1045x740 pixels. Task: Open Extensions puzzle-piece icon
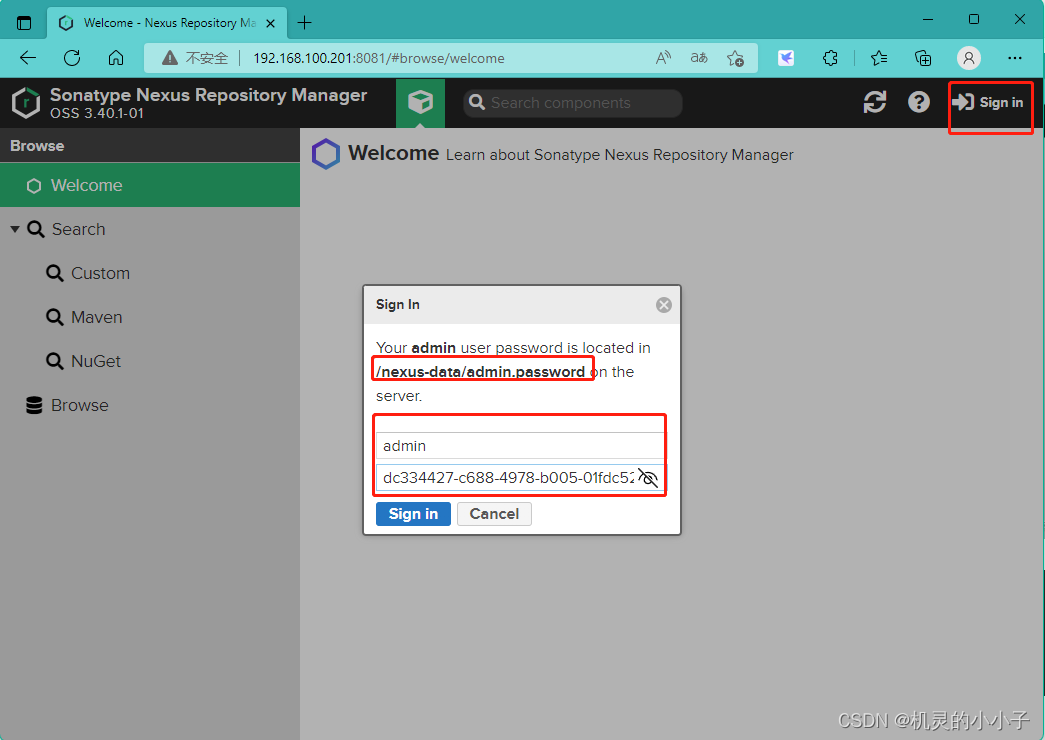(x=830, y=58)
